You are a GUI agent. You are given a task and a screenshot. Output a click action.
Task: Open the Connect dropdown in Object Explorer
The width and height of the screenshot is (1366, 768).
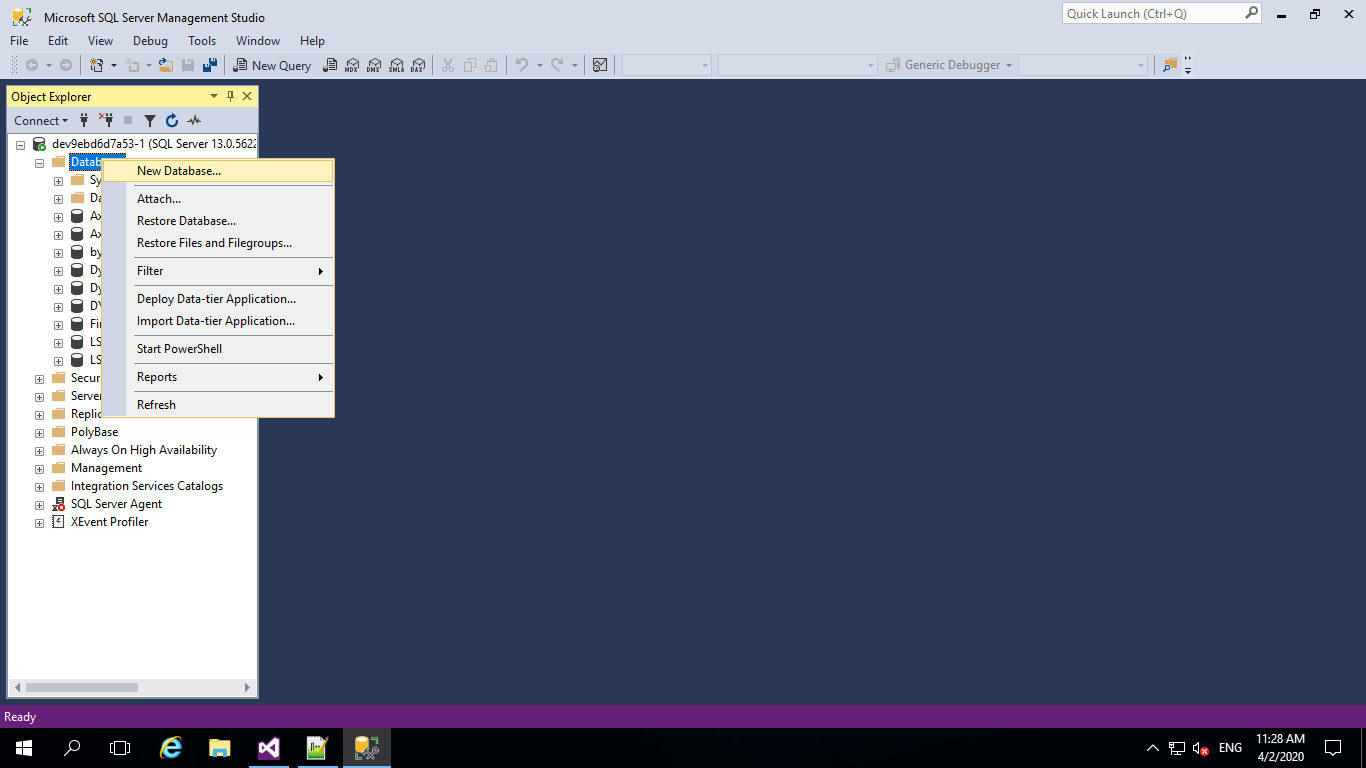click(41, 120)
